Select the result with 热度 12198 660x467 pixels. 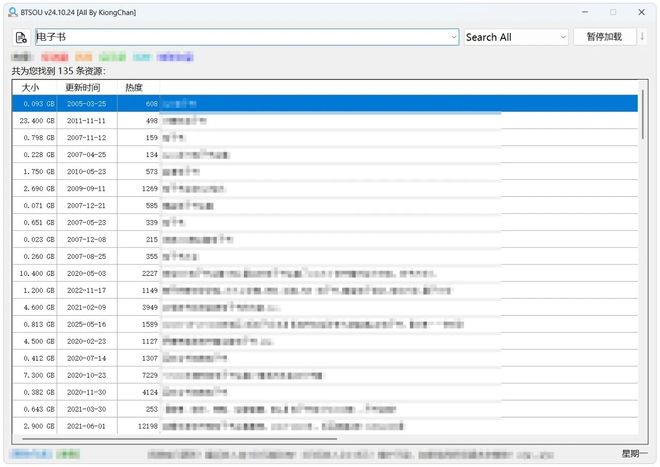pyautogui.click(x=200, y=426)
